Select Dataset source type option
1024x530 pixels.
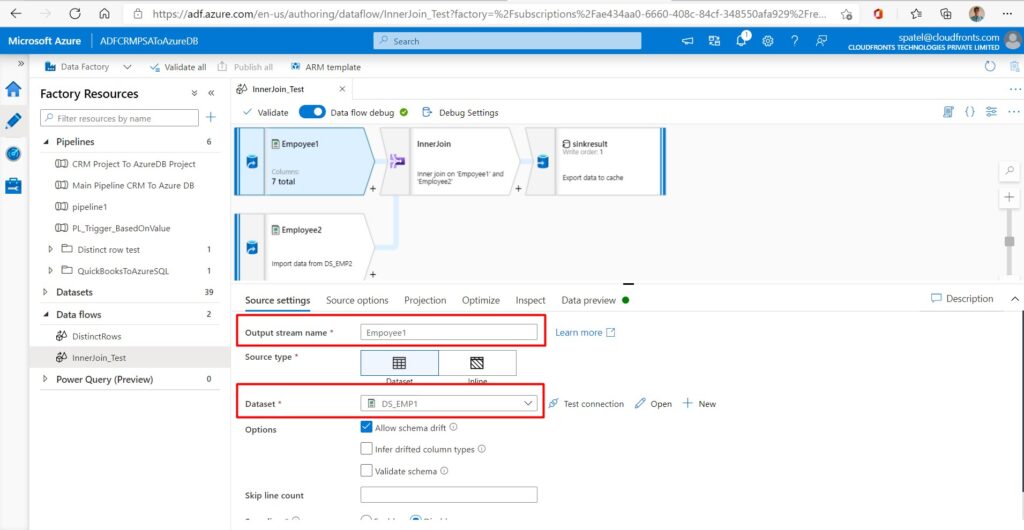(x=399, y=364)
